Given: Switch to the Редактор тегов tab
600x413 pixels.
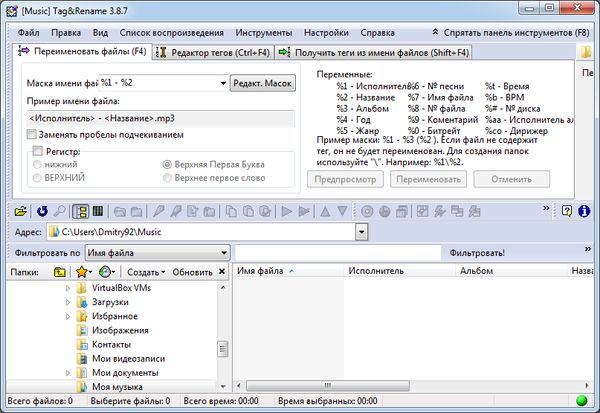Looking at the screenshot, I should tap(216, 51).
